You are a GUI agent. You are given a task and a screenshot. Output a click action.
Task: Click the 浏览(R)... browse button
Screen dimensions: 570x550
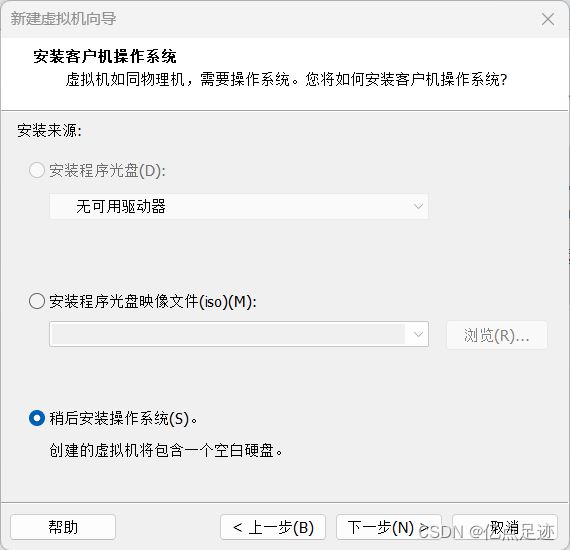[x=497, y=335]
